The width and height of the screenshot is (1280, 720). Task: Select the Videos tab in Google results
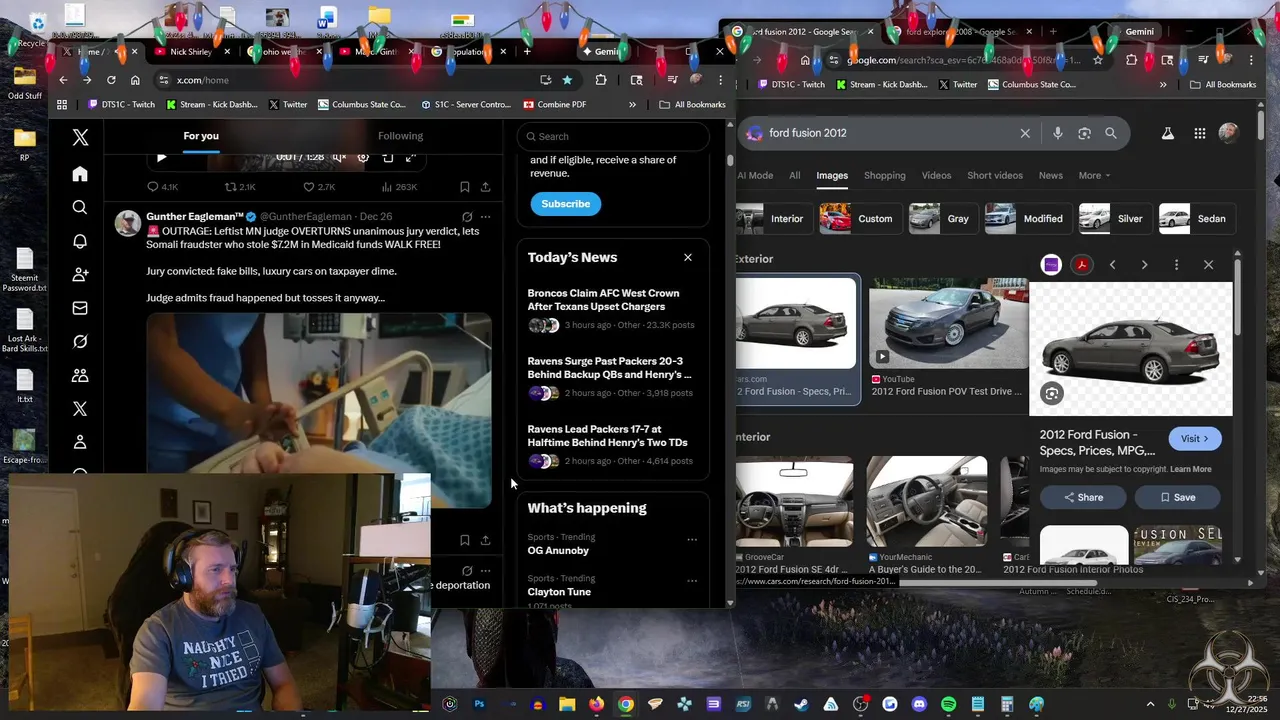(x=937, y=175)
